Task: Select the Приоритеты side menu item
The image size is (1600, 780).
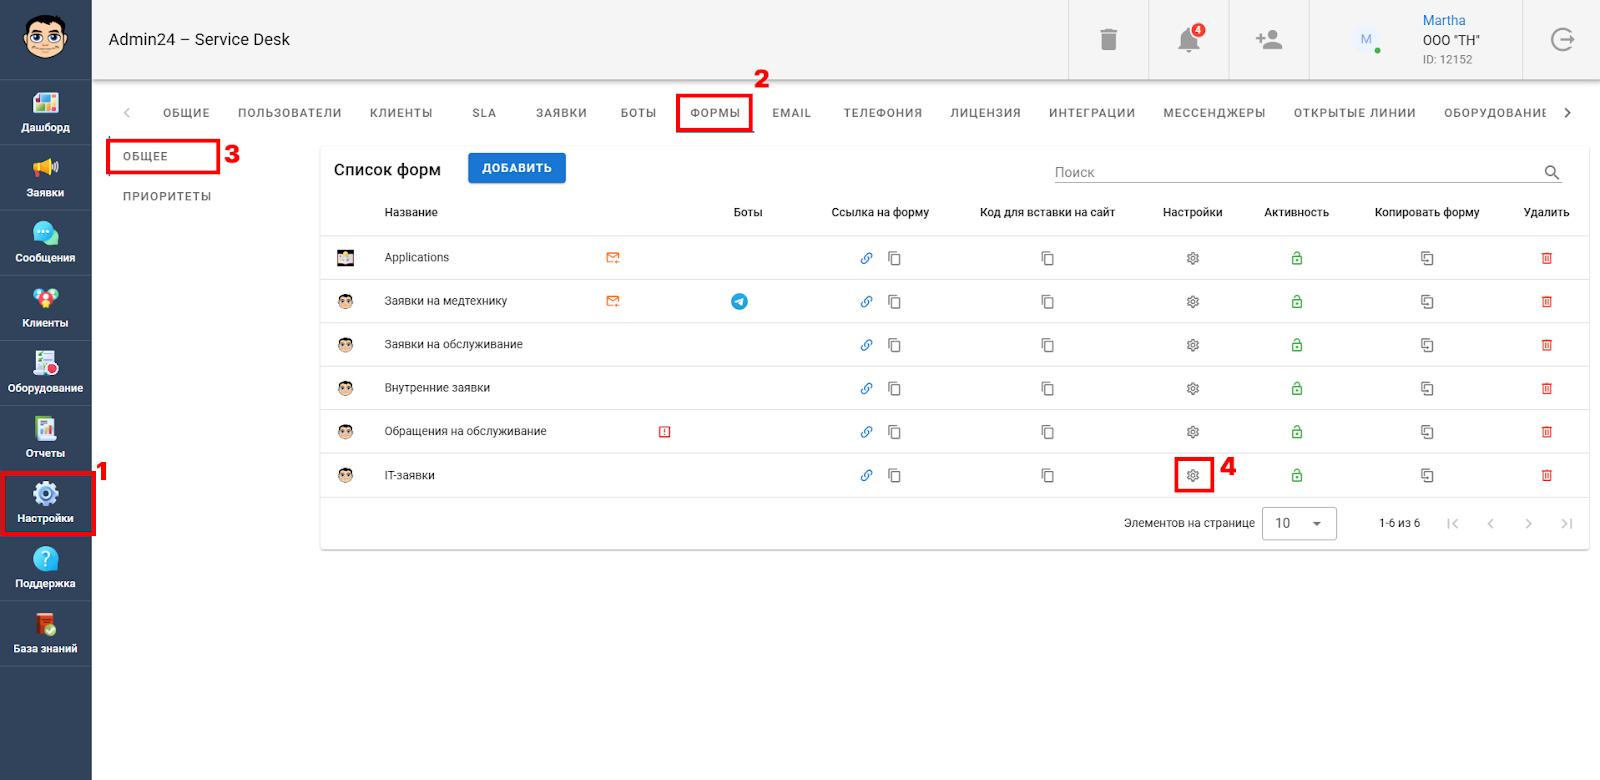Action: coord(167,197)
